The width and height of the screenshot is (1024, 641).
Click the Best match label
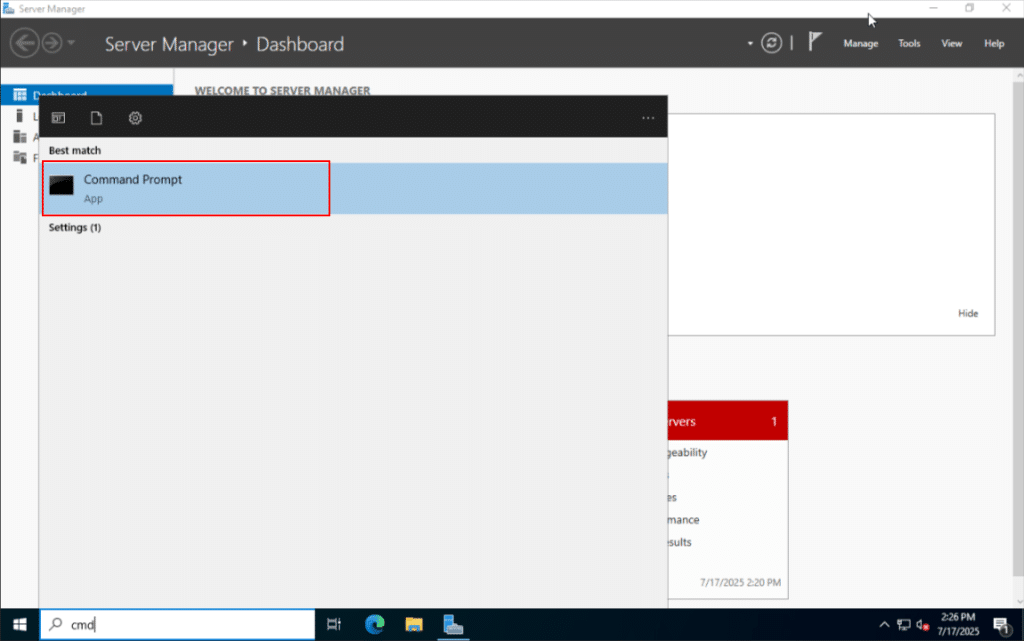click(74, 150)
